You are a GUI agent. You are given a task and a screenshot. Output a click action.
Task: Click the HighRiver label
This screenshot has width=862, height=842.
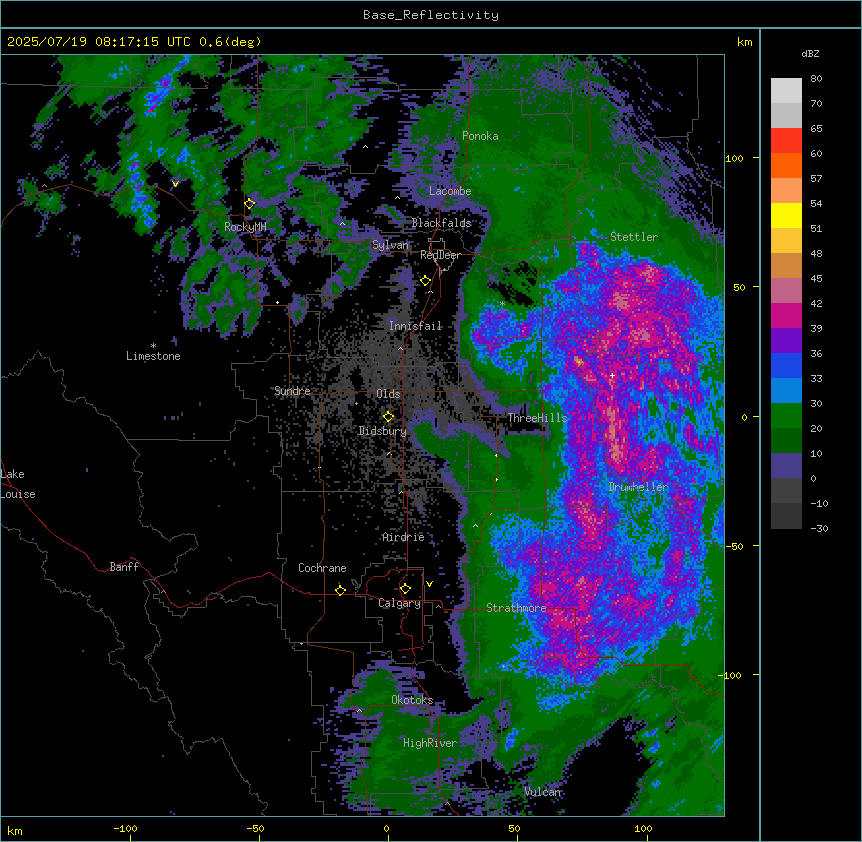(x=430, y=743)
